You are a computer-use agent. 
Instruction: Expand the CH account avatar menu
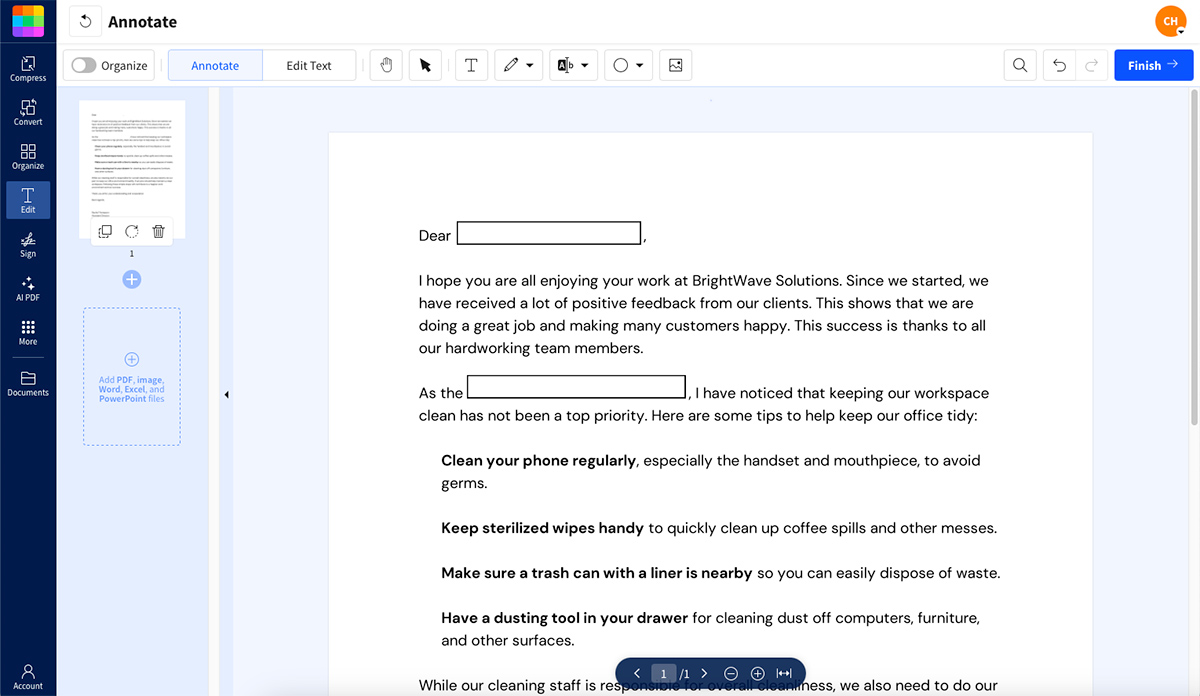tap(1170, 20)
